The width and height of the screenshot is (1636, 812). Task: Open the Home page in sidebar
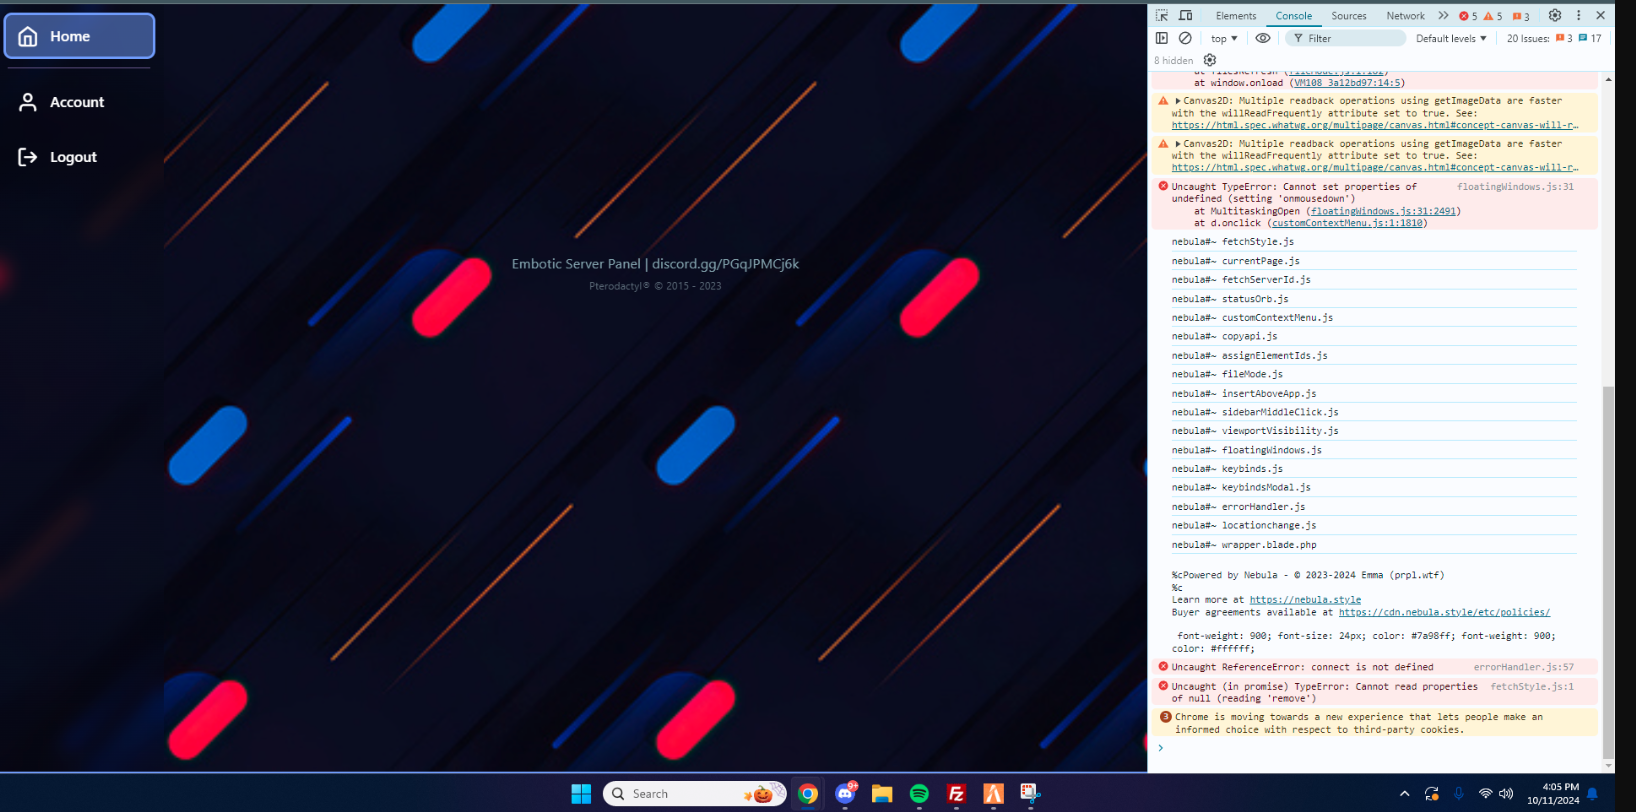(79, 36)
